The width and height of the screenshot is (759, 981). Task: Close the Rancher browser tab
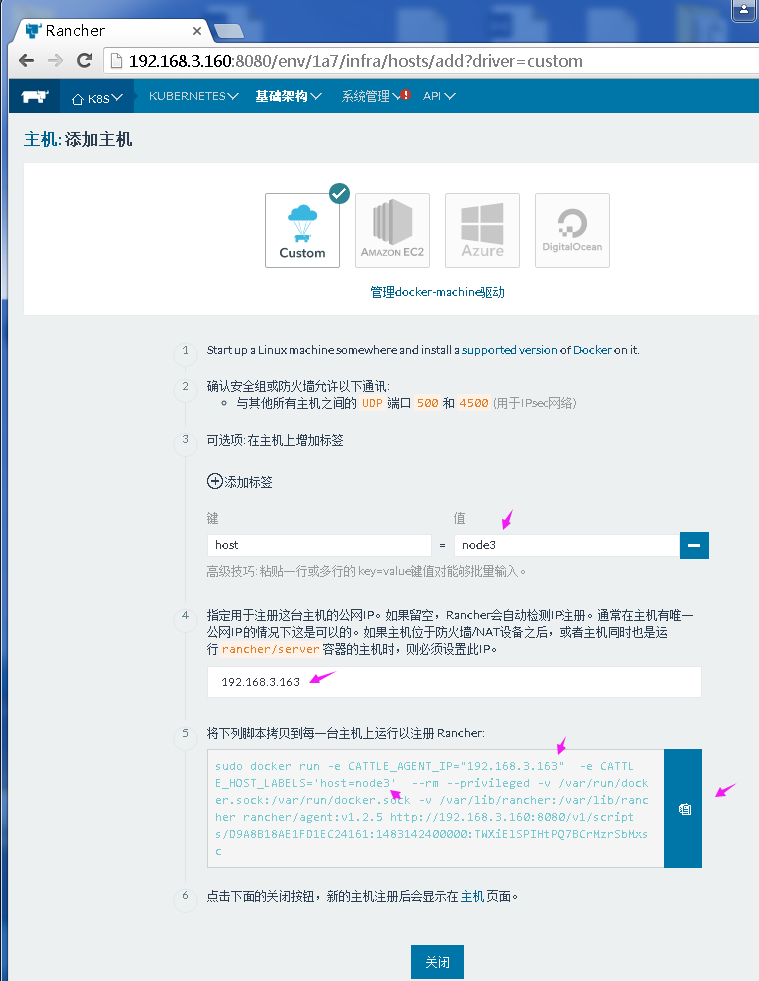coord(196,31)
